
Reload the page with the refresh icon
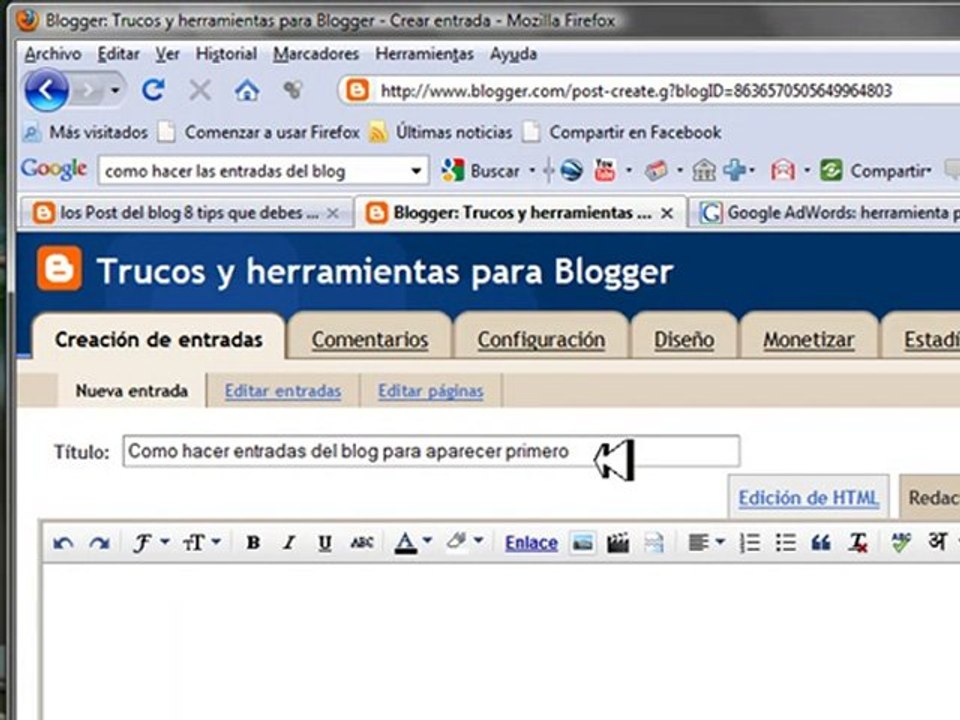click(x=153, y=91)
